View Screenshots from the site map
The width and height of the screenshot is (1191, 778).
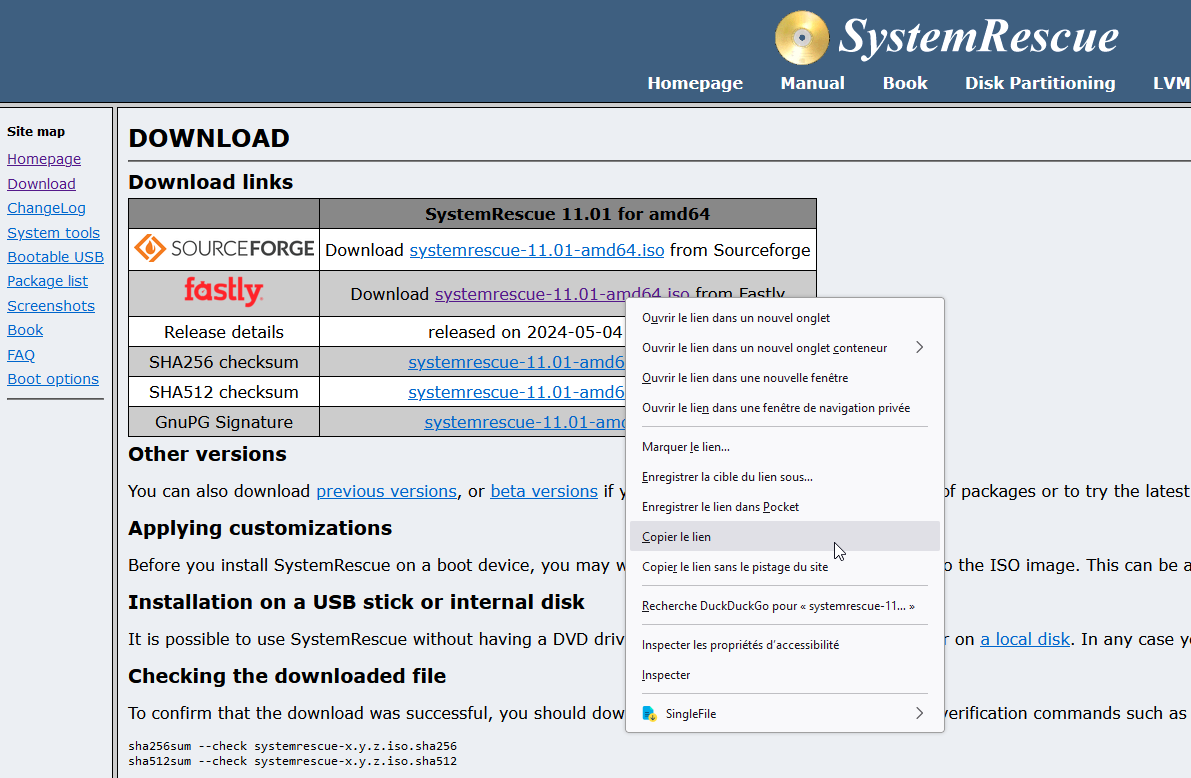51,305
